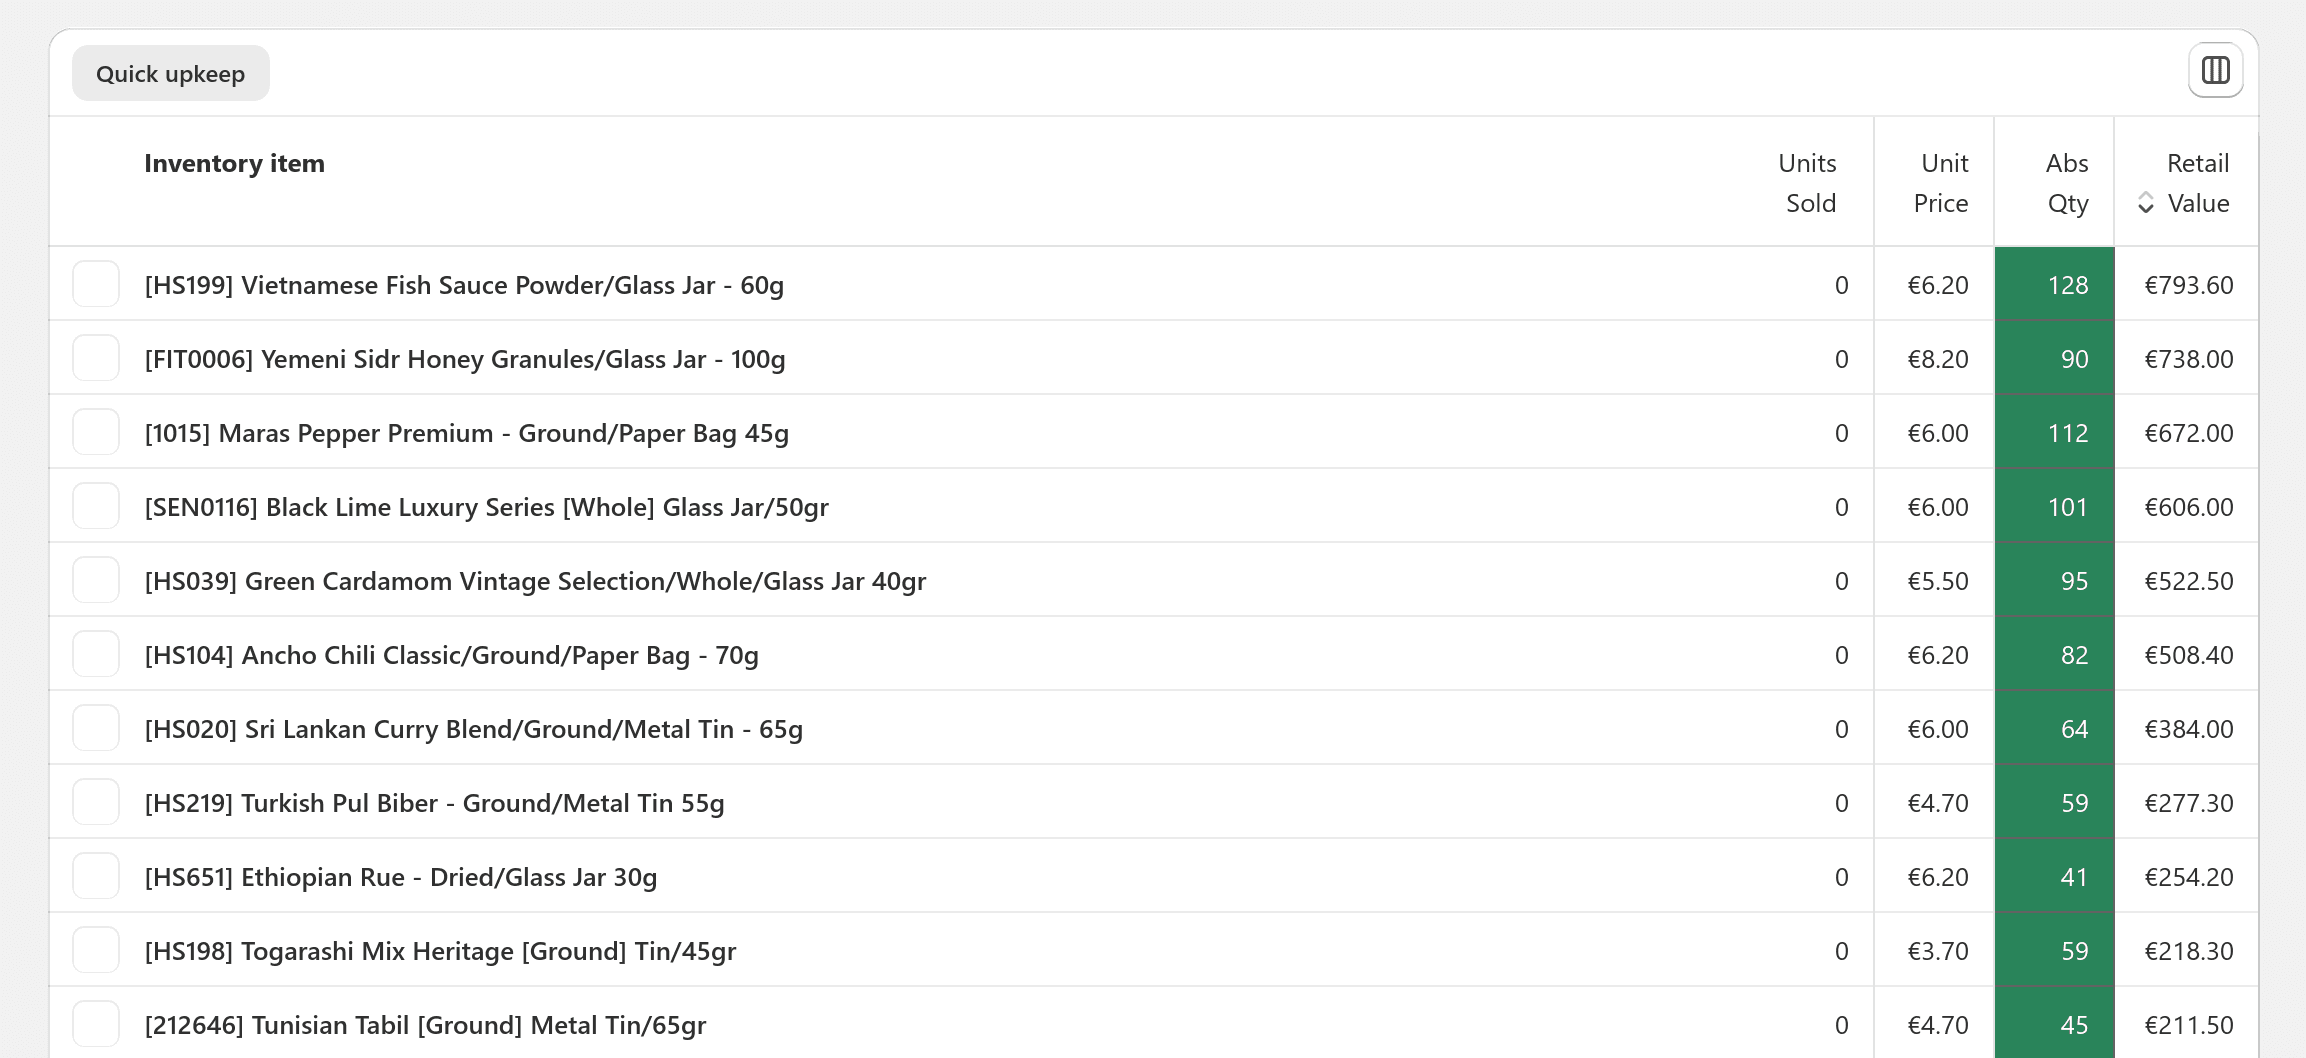2306x1058 pixels.
Task: Click the Inventory item column header
Action: [234, 163]
